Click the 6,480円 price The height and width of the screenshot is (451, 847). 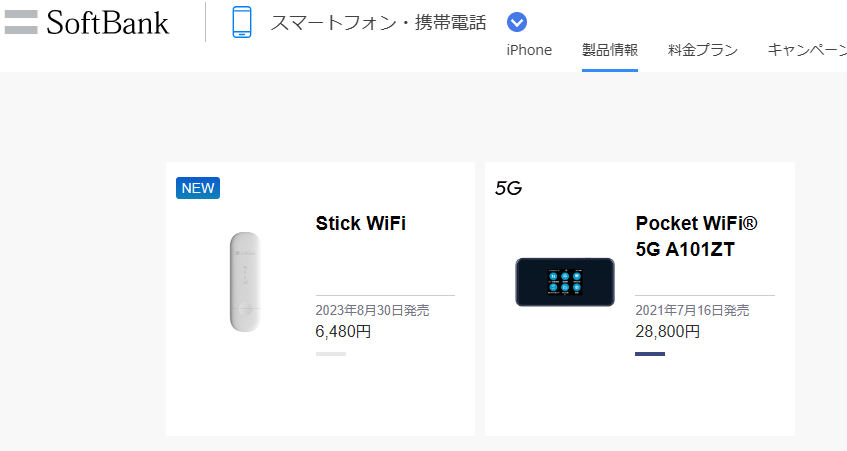pos(343,330)
